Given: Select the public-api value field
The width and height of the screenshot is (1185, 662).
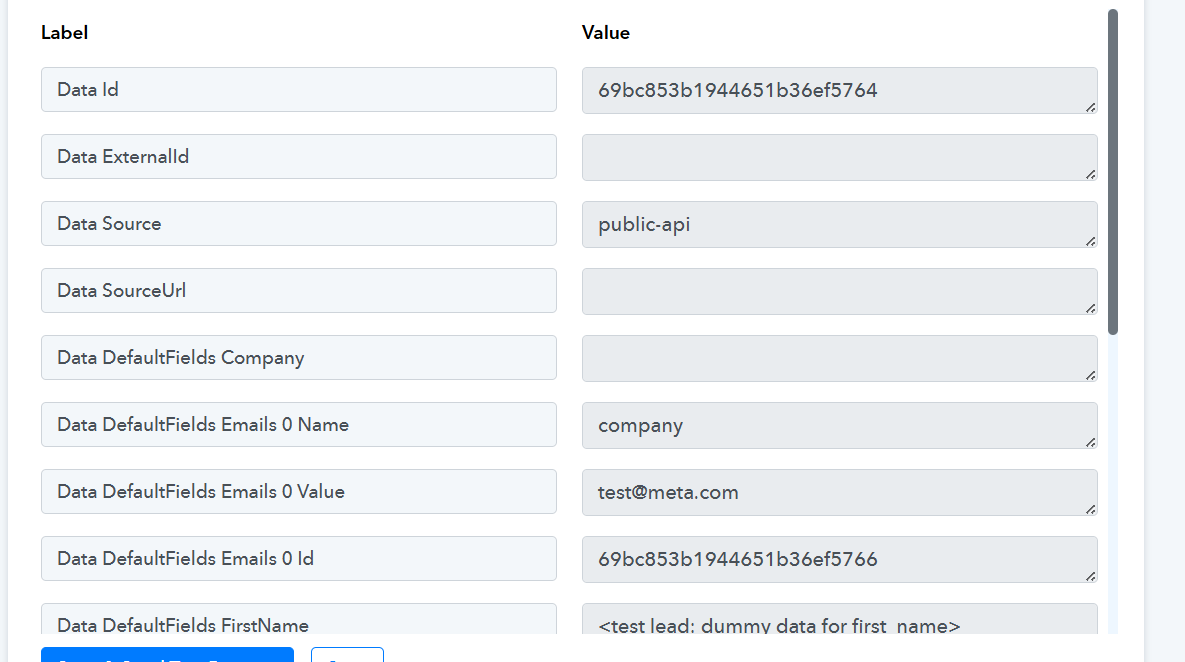Looking at the screenshot, I should pos(838,225).
